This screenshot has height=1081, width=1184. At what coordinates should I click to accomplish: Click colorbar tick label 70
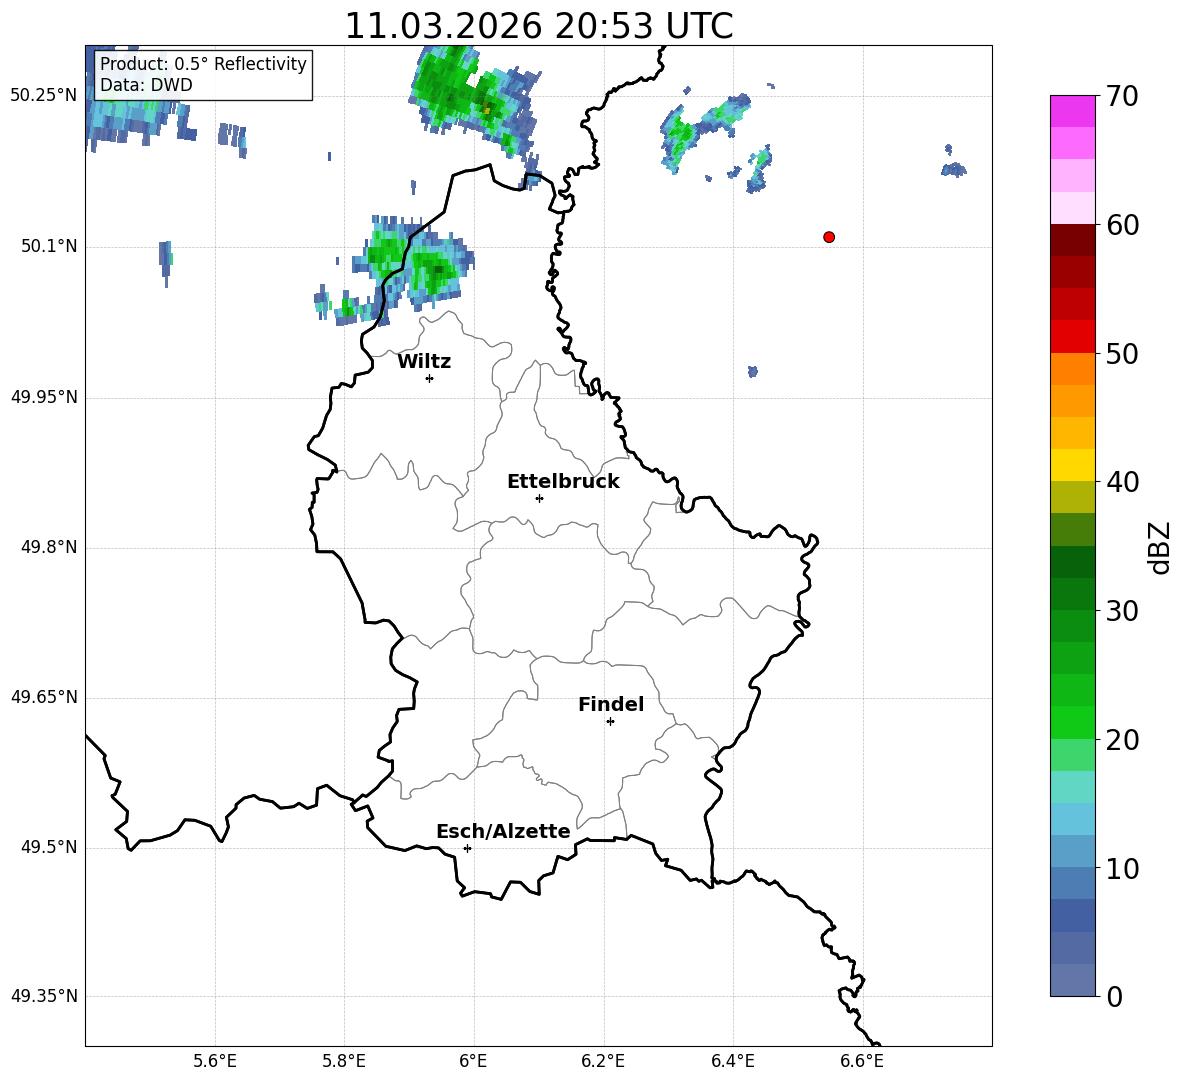click(x=1122, y=97)
